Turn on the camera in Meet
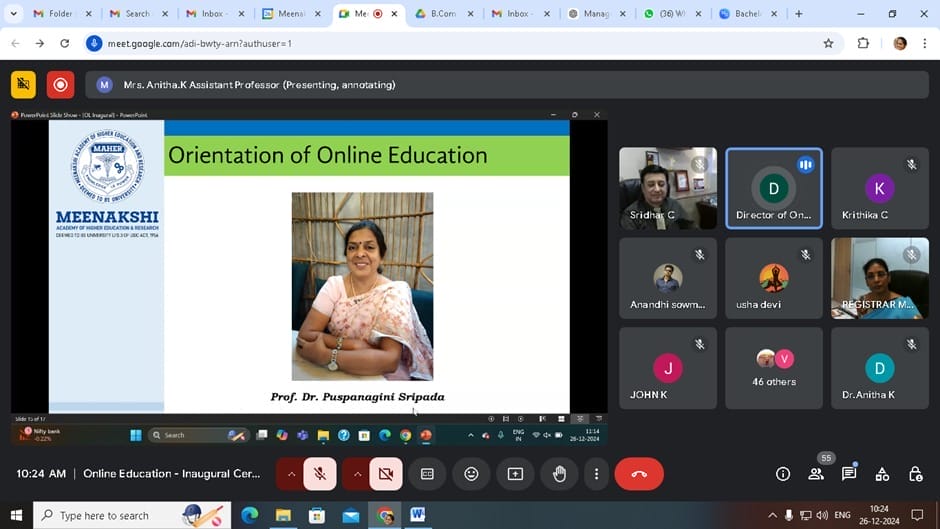Viewport: 940px width, 529px height. pos(386,474)
